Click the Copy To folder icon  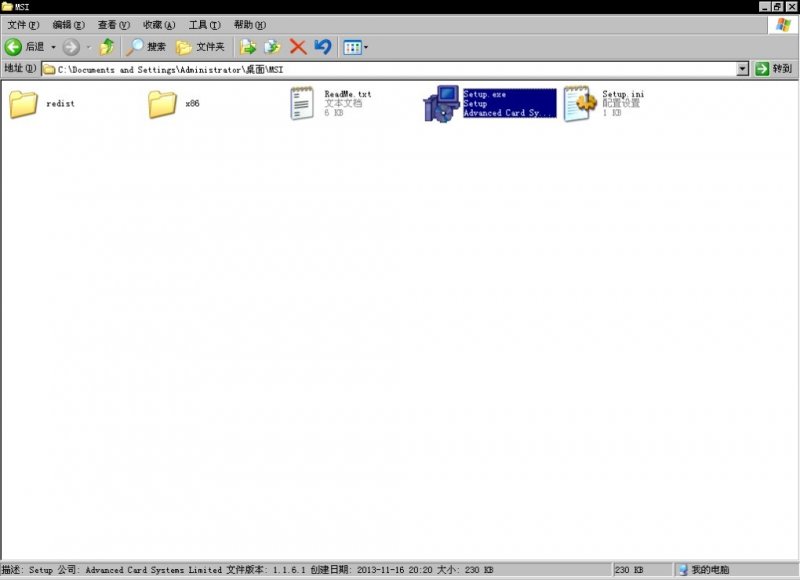[x=272, y=47]
